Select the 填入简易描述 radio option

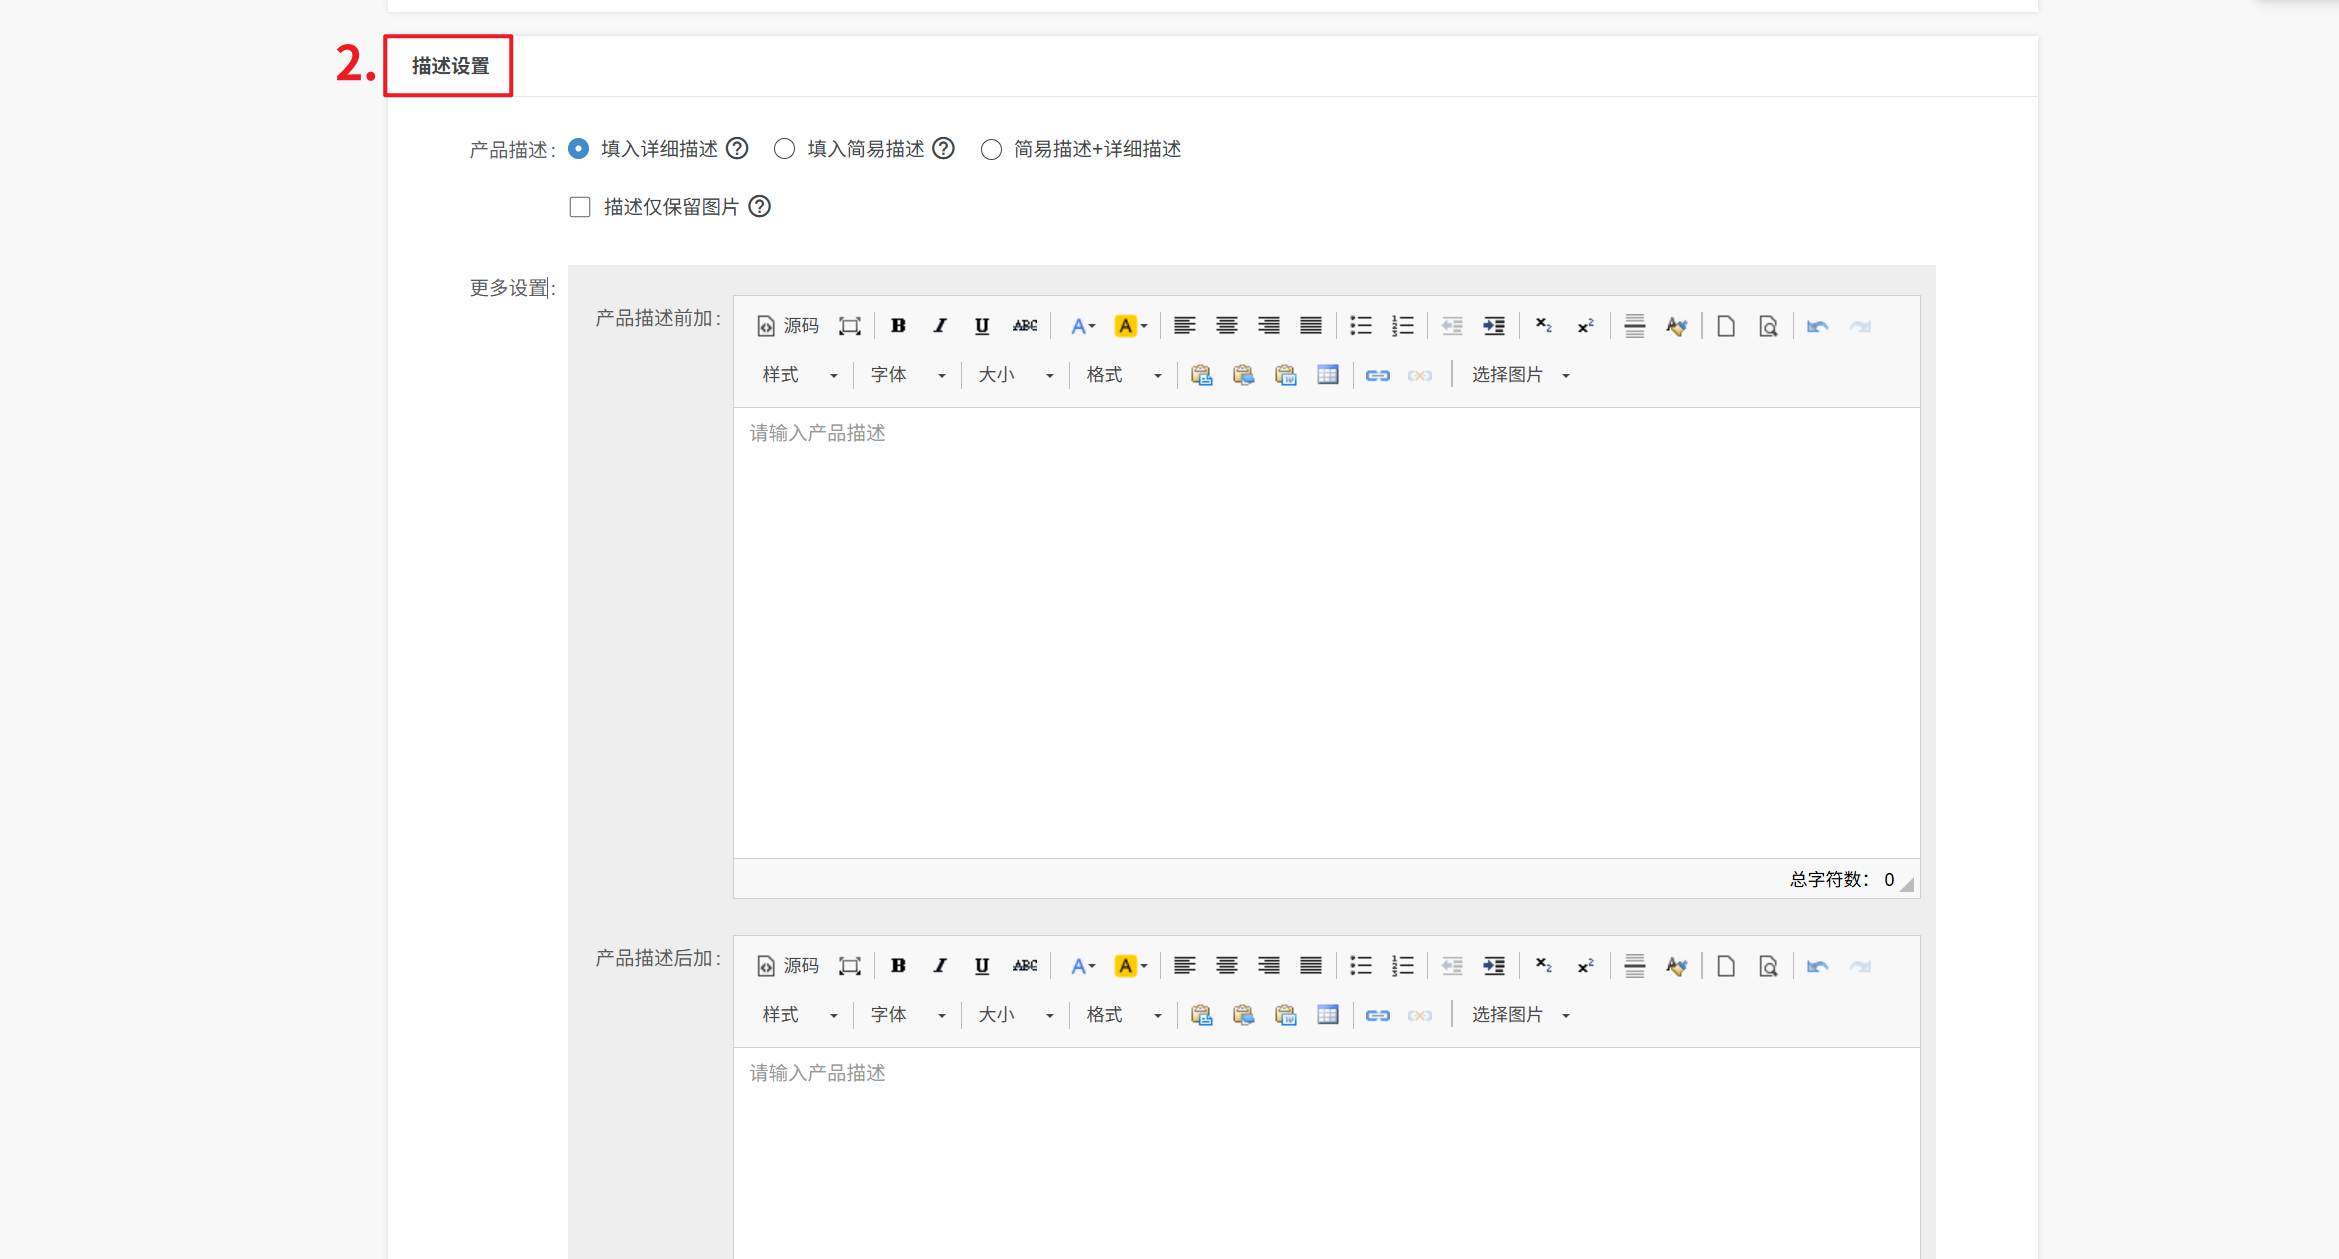(785, 149)
